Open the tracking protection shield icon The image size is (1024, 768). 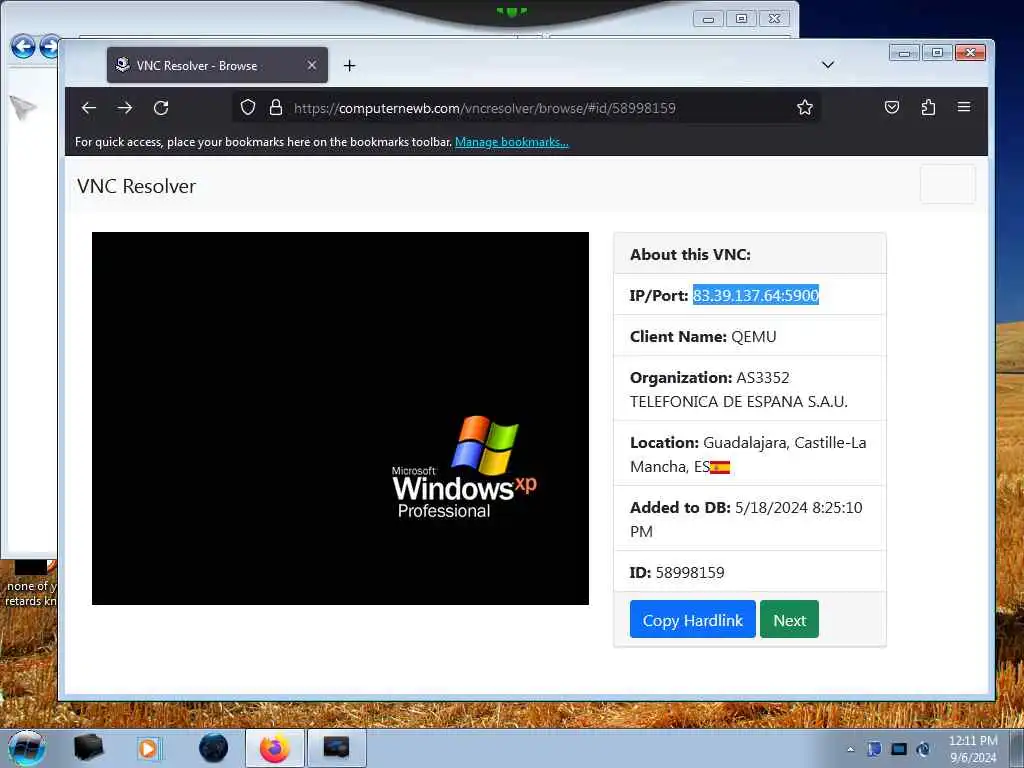pos(248,107)
